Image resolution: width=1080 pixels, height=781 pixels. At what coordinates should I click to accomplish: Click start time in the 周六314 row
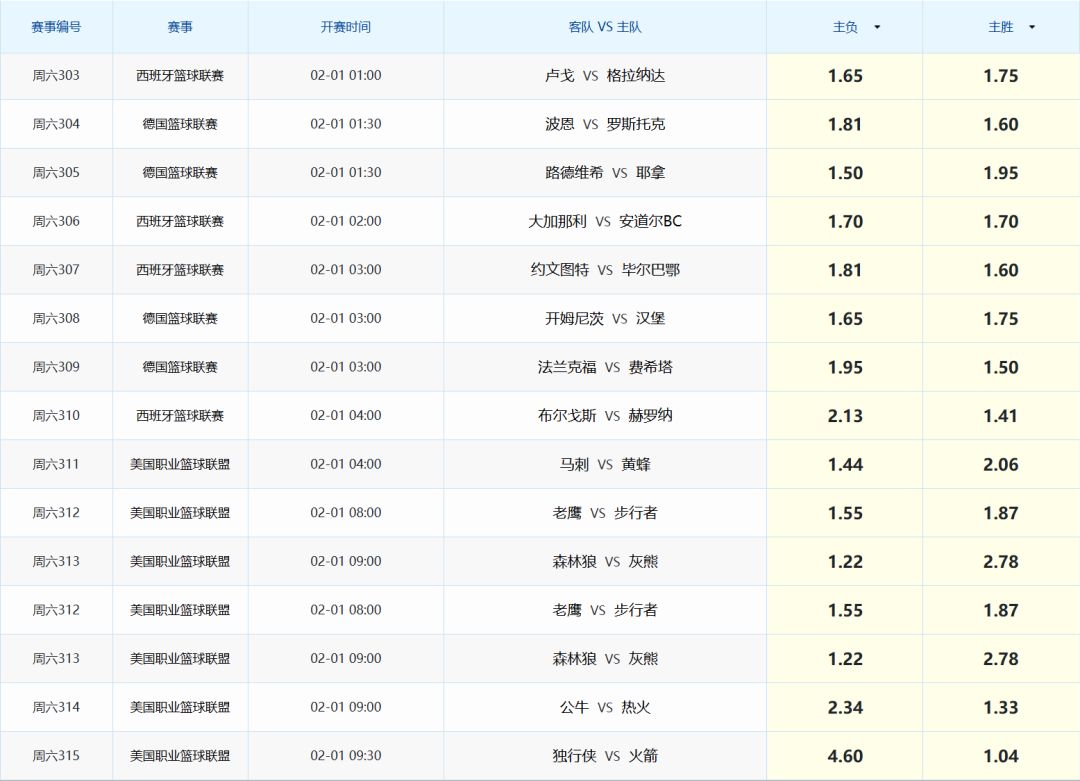point(346,707)
